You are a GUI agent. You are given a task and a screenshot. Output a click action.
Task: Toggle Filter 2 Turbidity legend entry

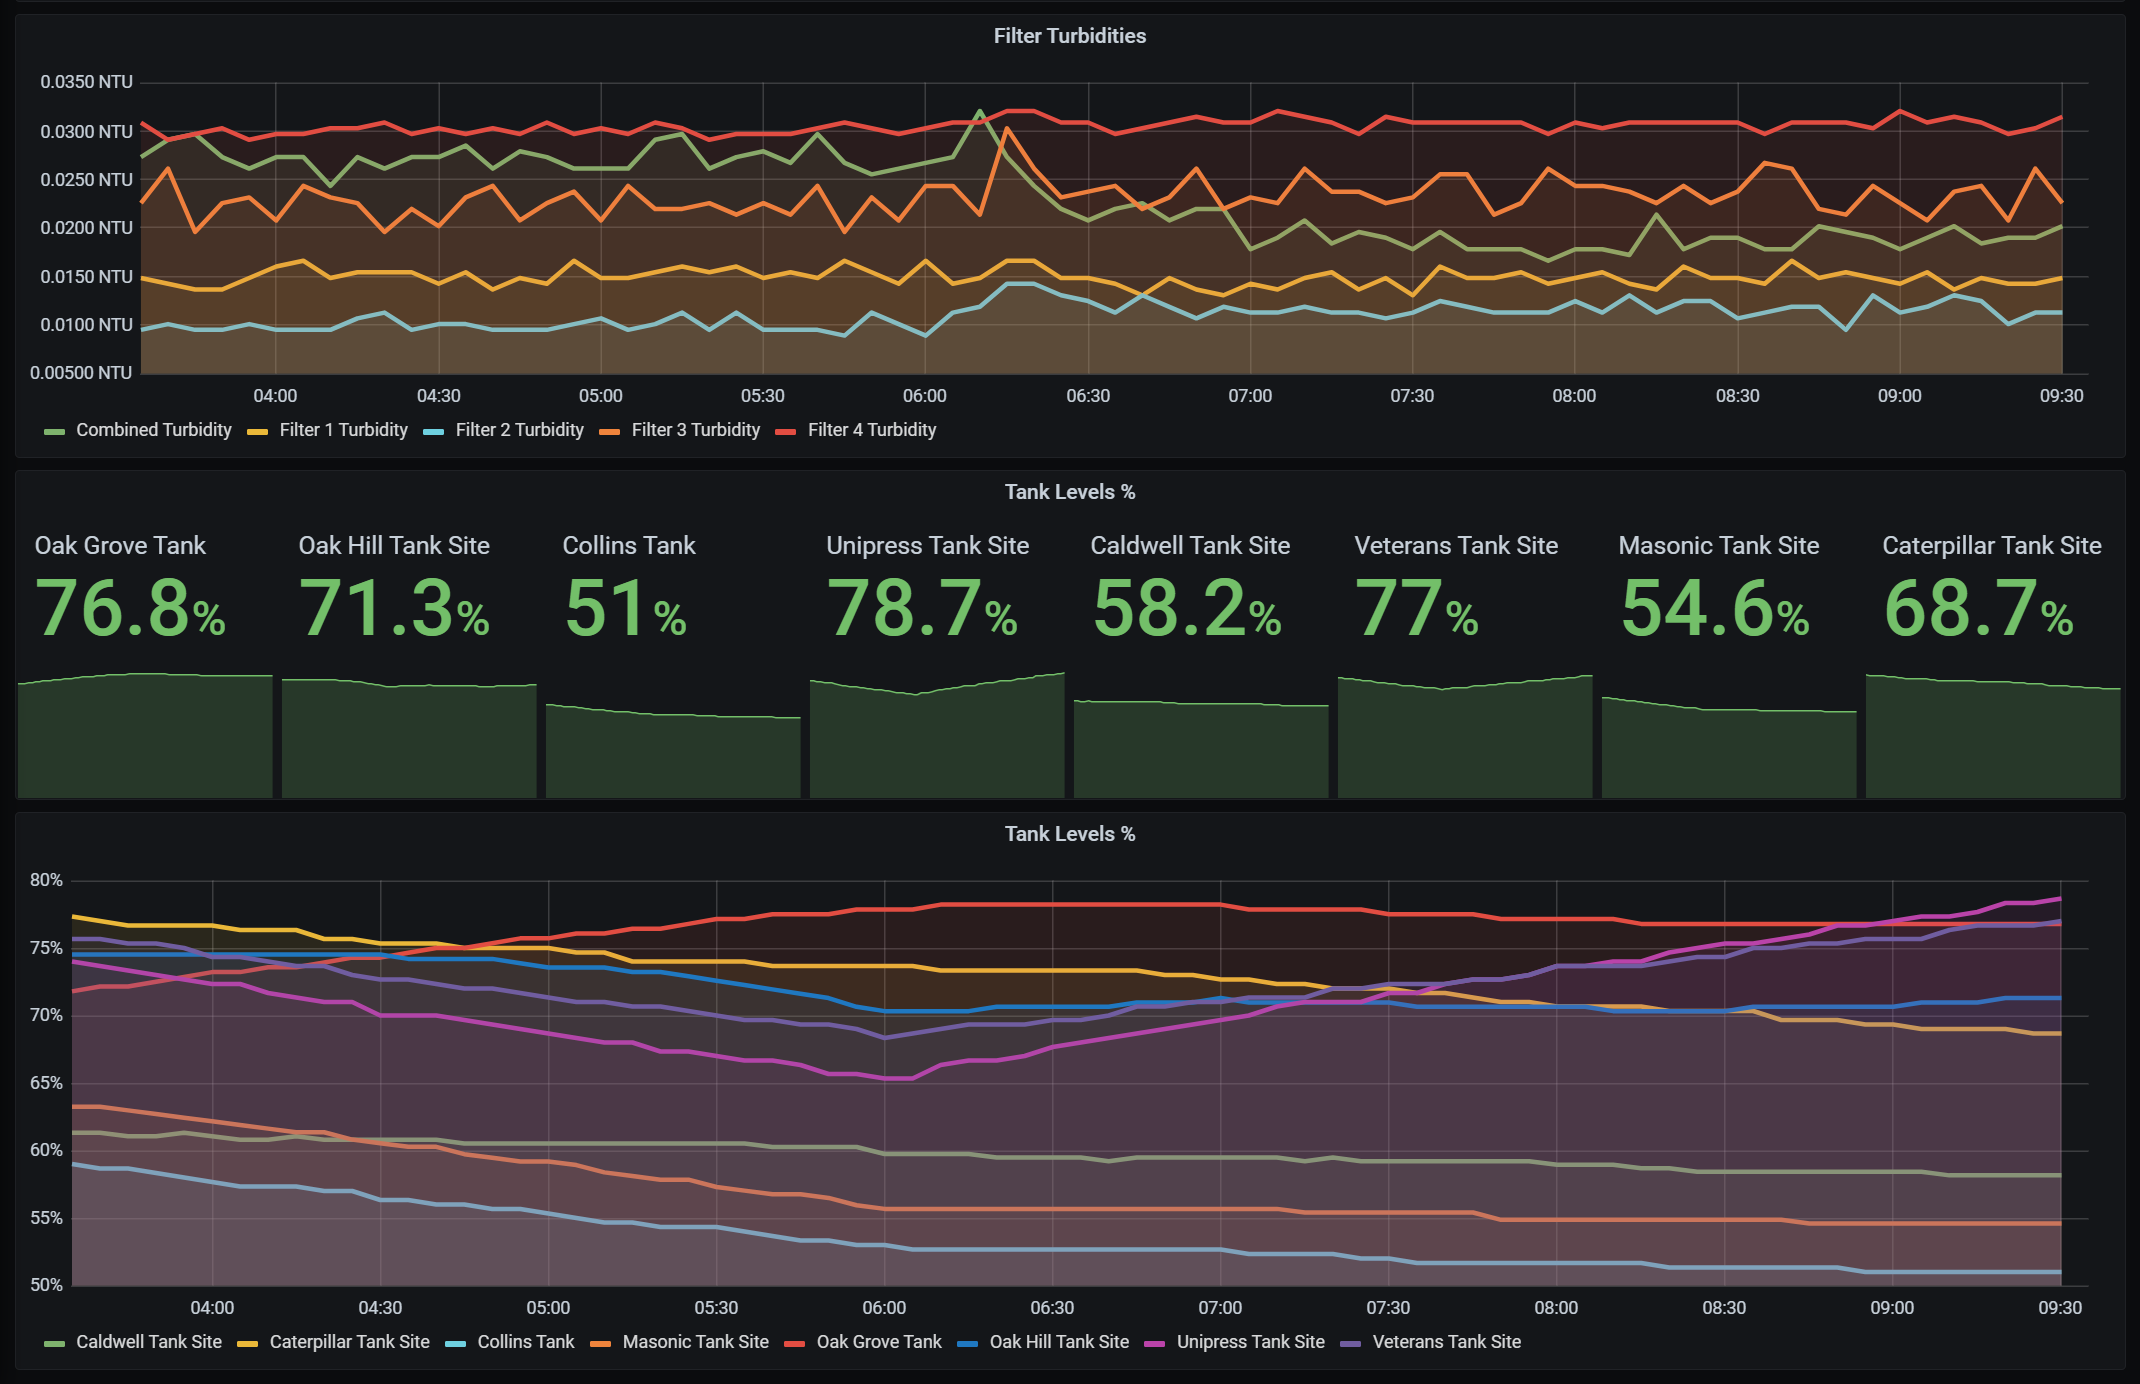tap(519, 430)
